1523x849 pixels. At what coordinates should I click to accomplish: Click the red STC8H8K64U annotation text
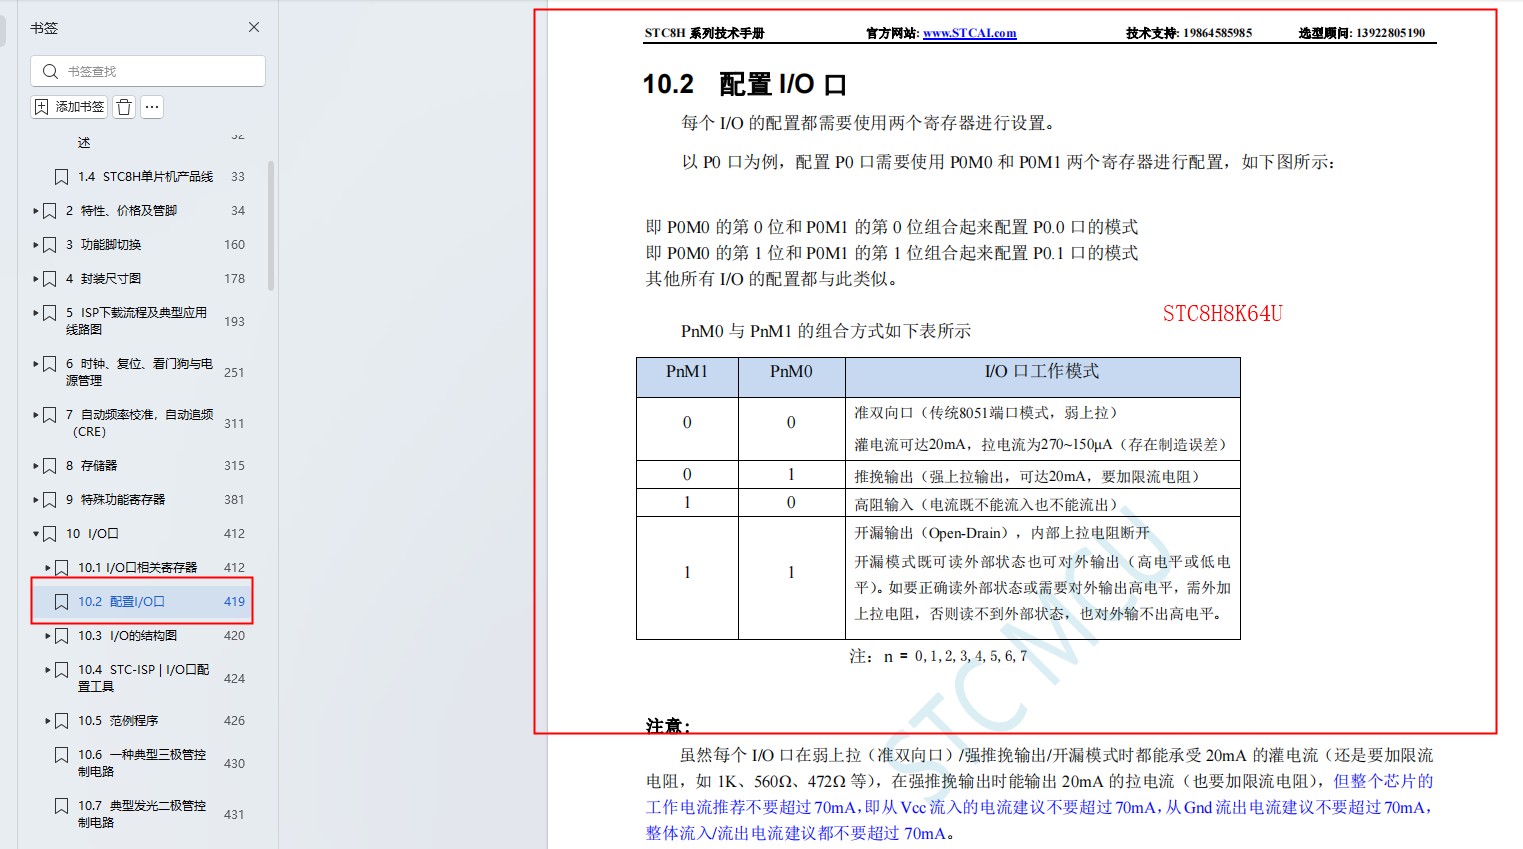pos(1222,314)
